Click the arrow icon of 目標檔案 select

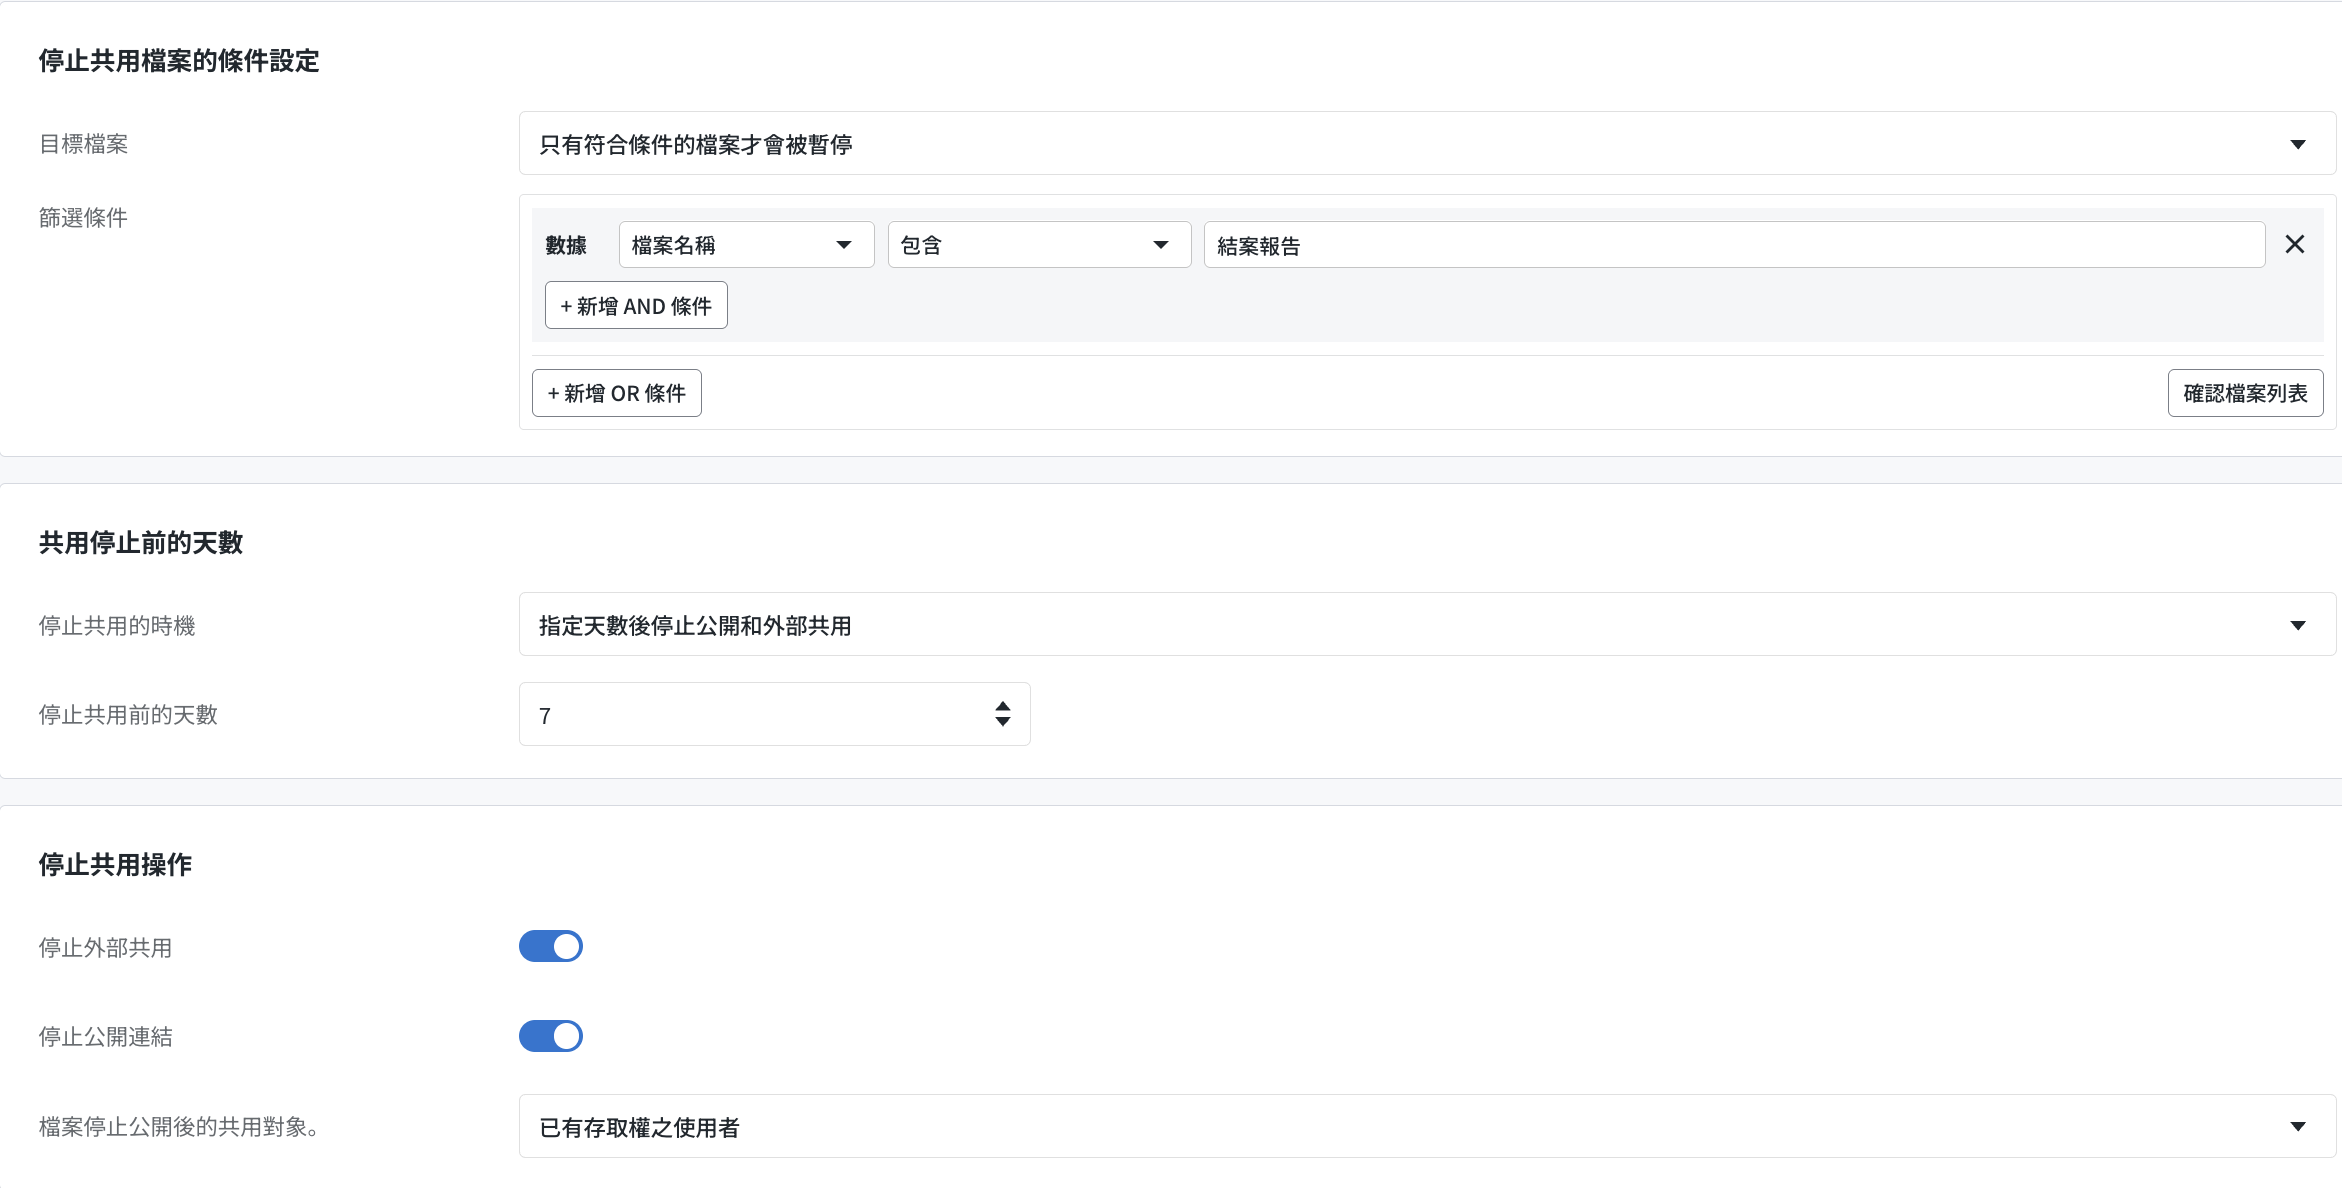coord(2297,144)
